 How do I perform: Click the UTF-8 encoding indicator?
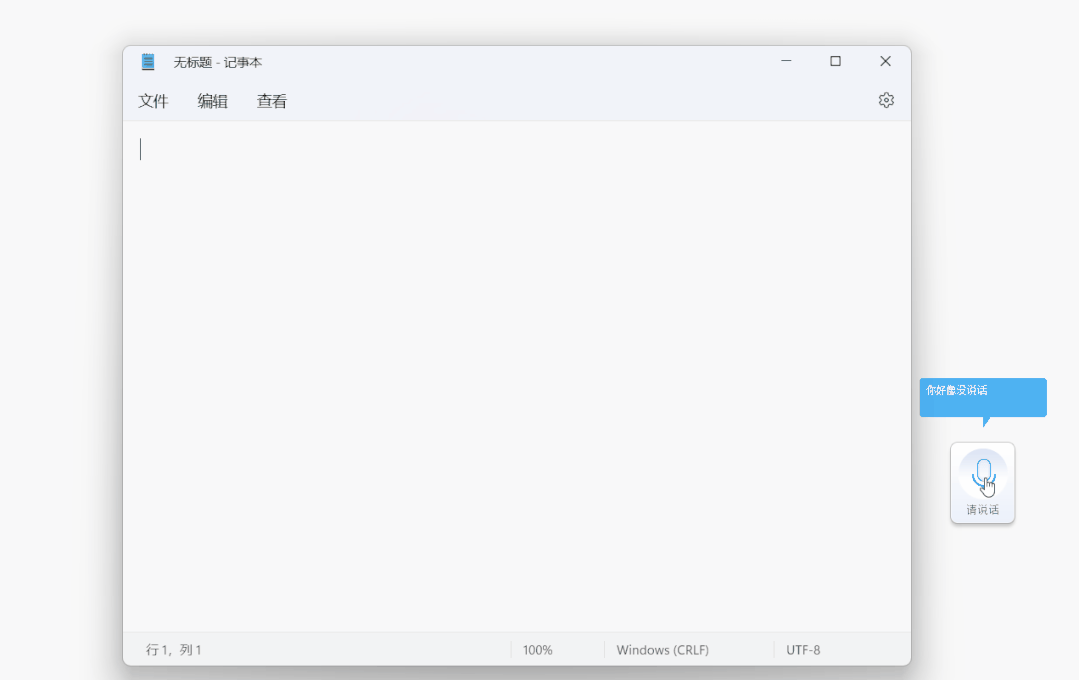coord(803,650)
